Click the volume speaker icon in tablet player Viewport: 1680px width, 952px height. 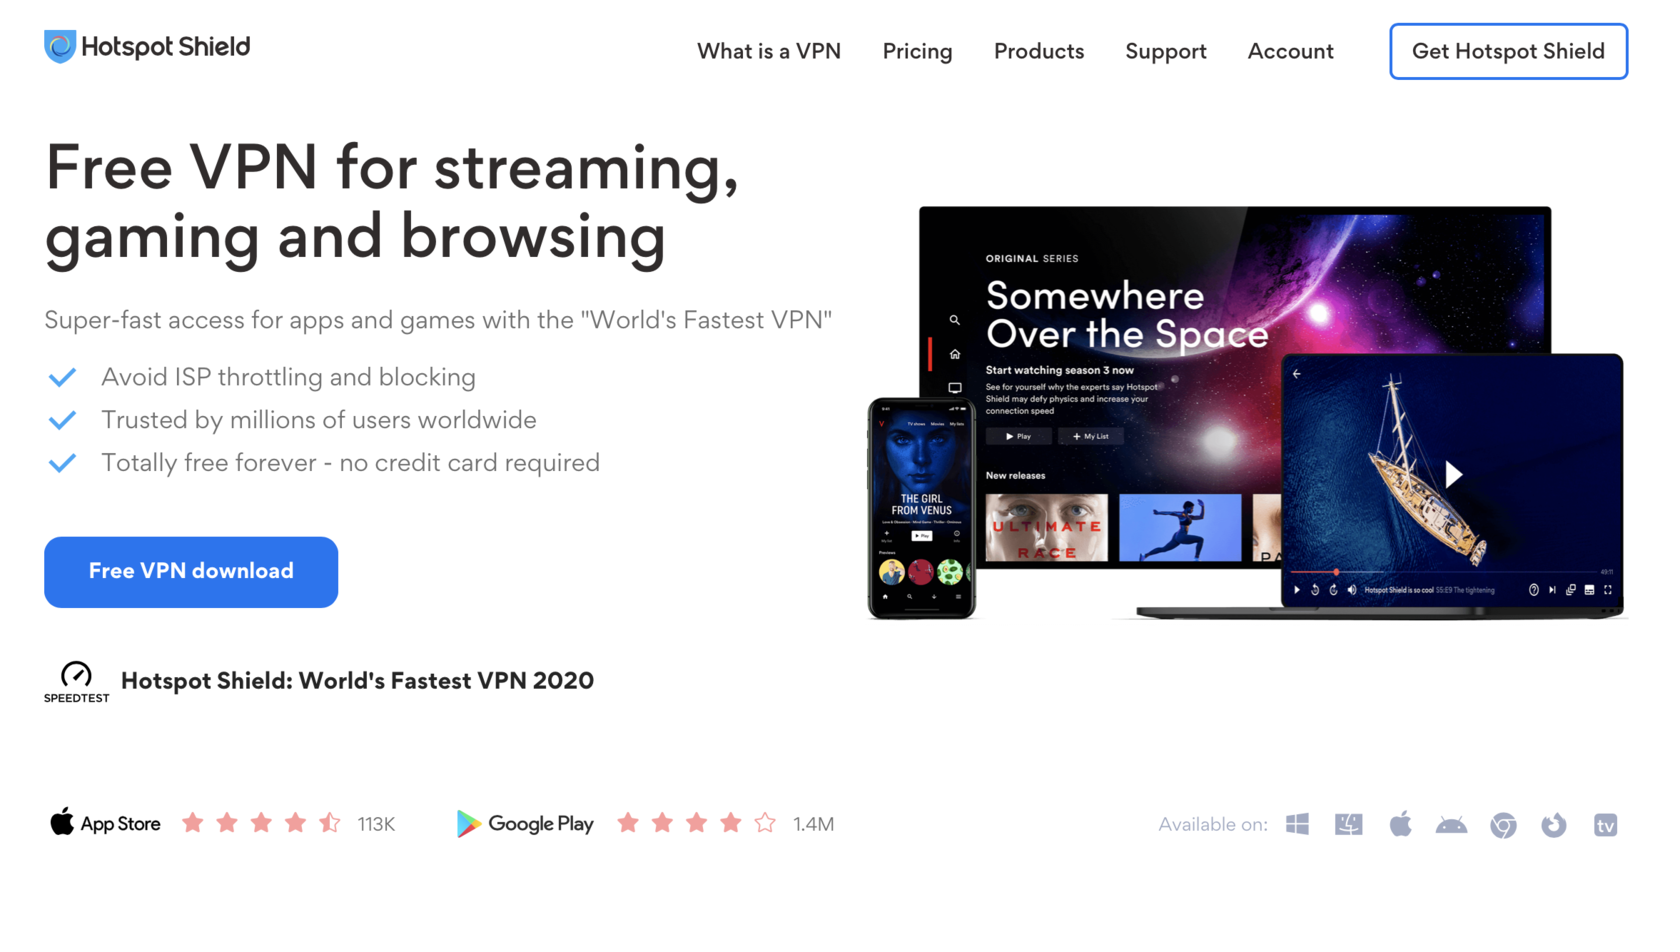1352,590
